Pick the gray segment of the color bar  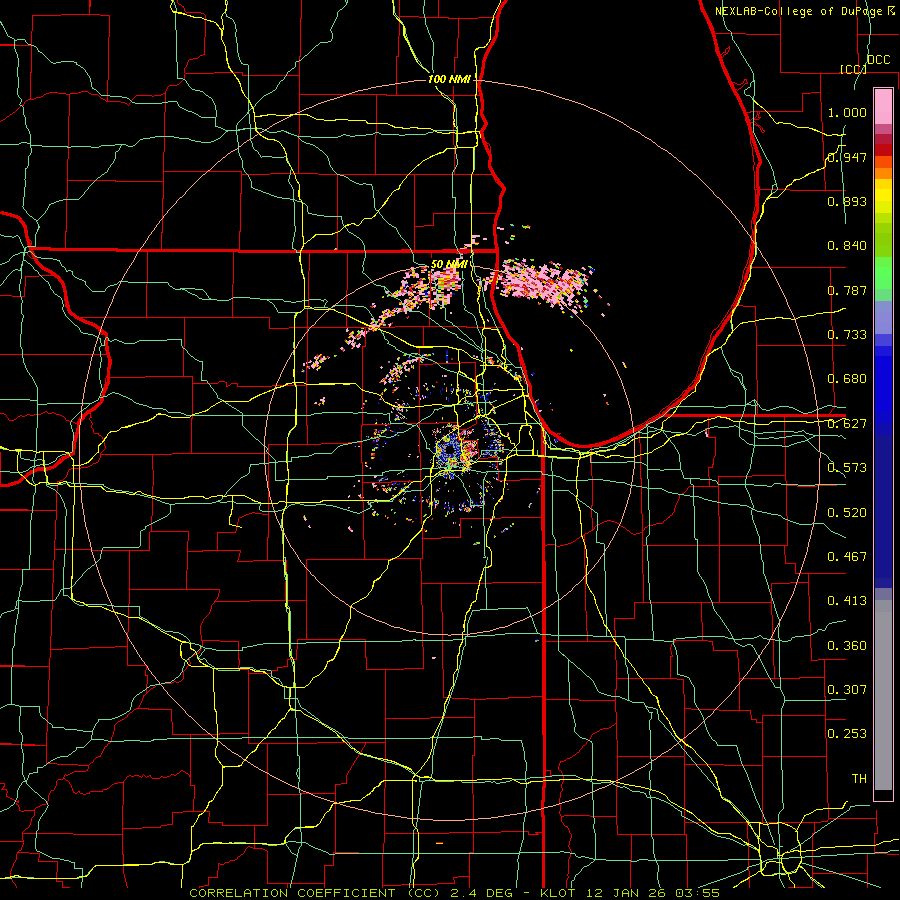tap(883, 695)
